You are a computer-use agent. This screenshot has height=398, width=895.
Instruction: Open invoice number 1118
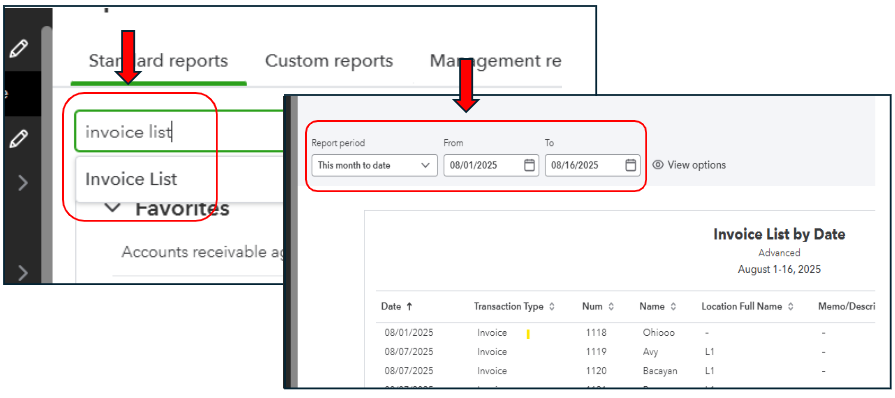[596, 332]
